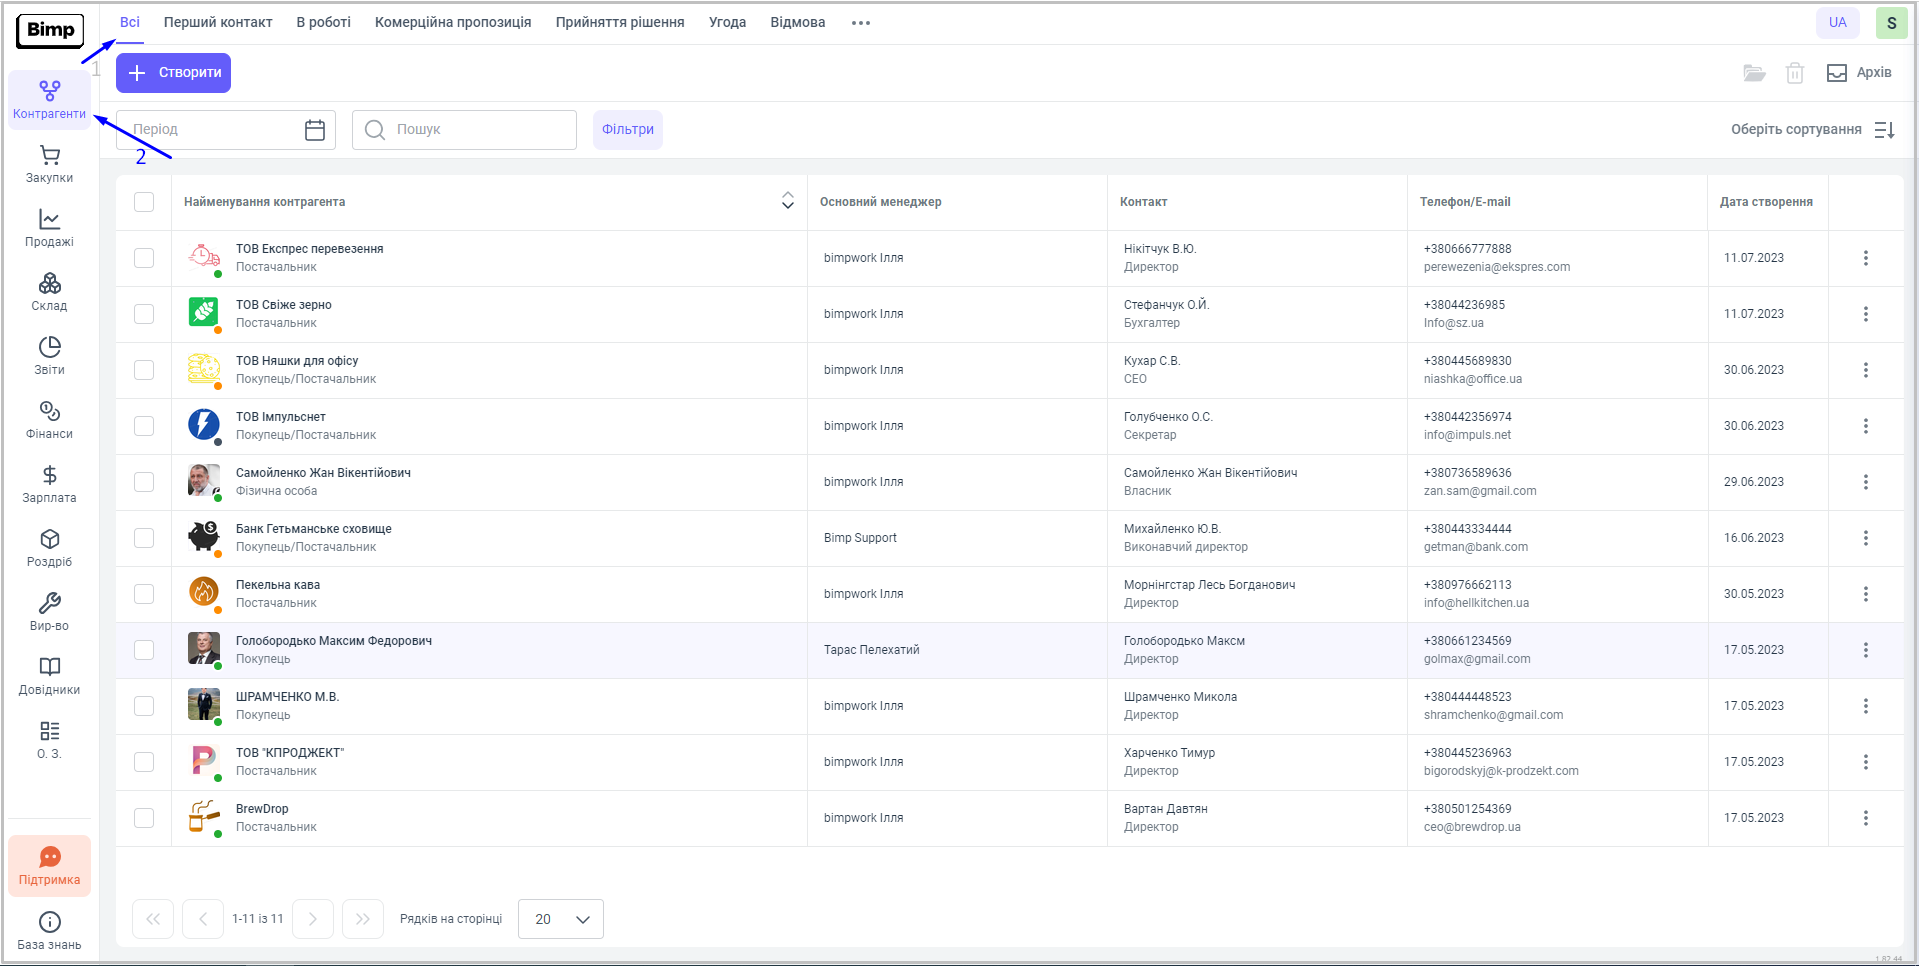
Task: Click the calendar icon in Період field
Action: coord(315,130)
